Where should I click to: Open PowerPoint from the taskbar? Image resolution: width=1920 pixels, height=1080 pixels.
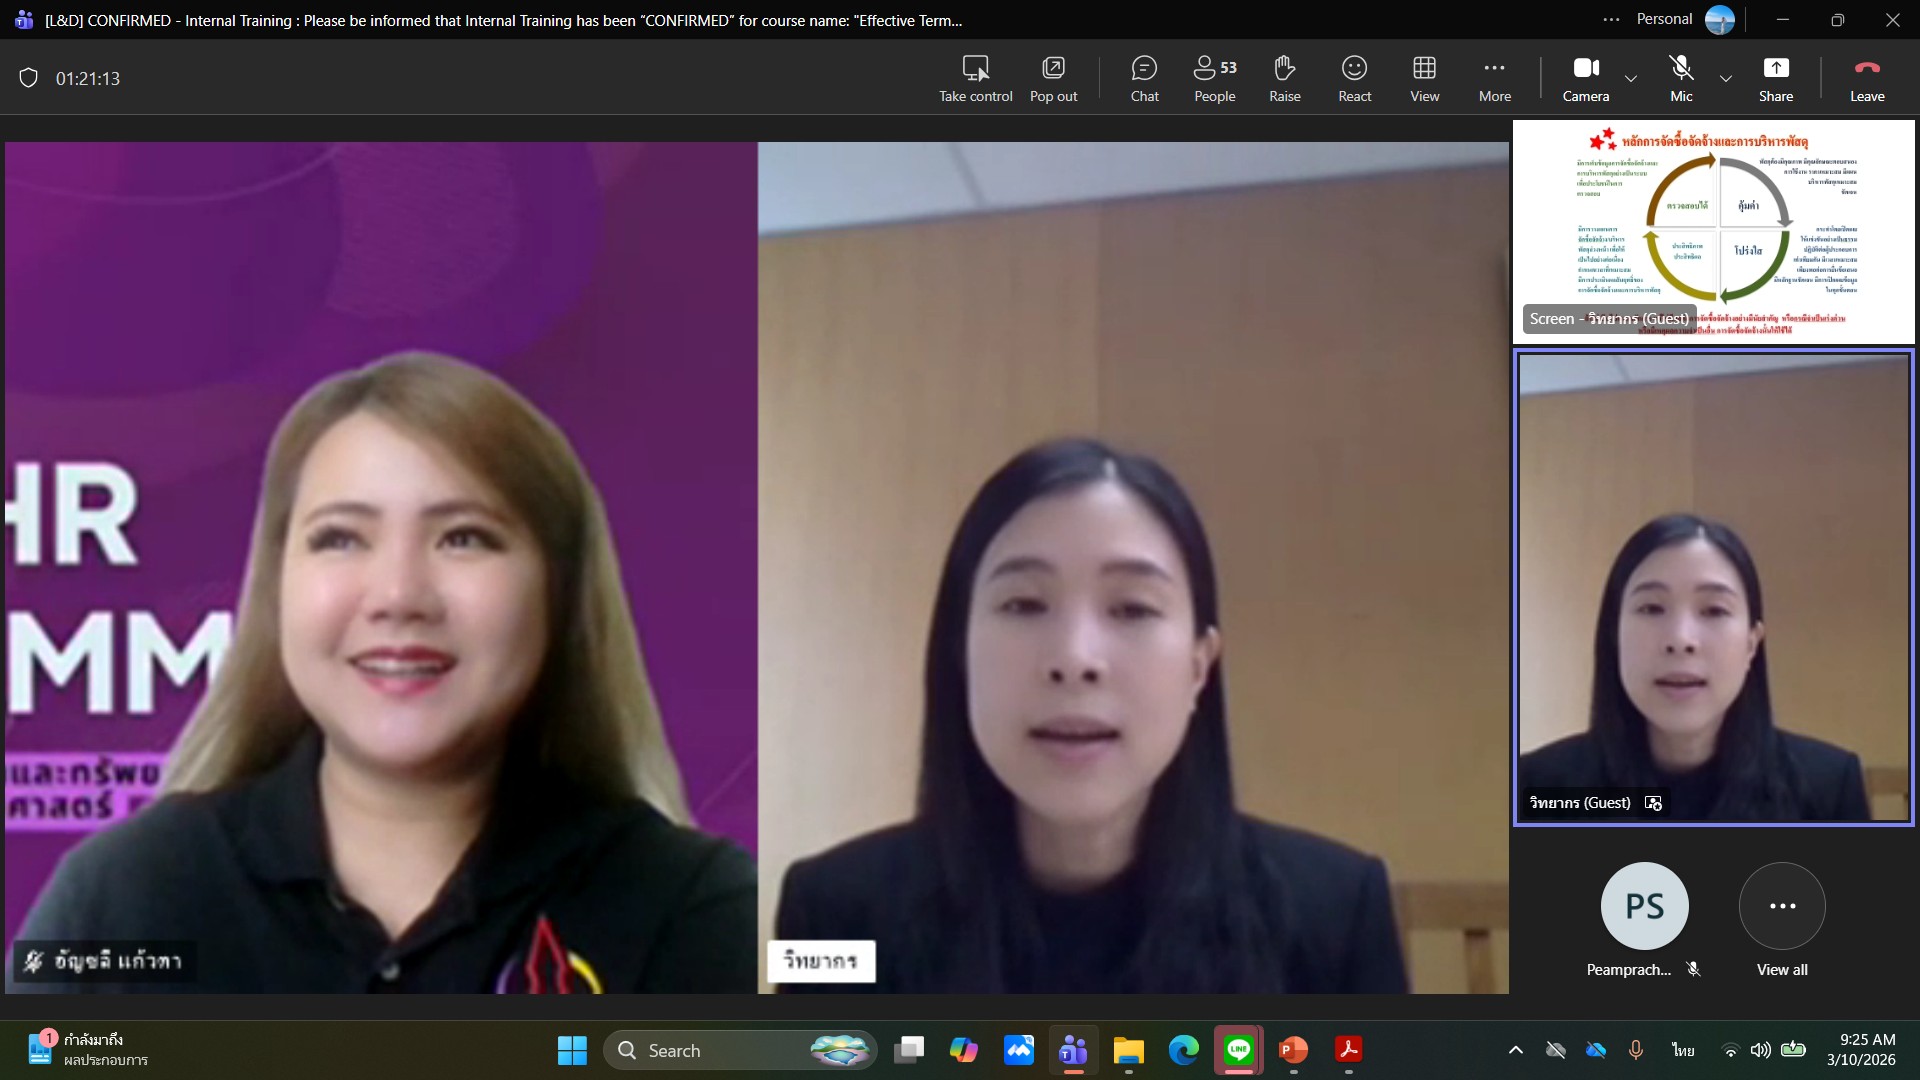[1294, 1050]
